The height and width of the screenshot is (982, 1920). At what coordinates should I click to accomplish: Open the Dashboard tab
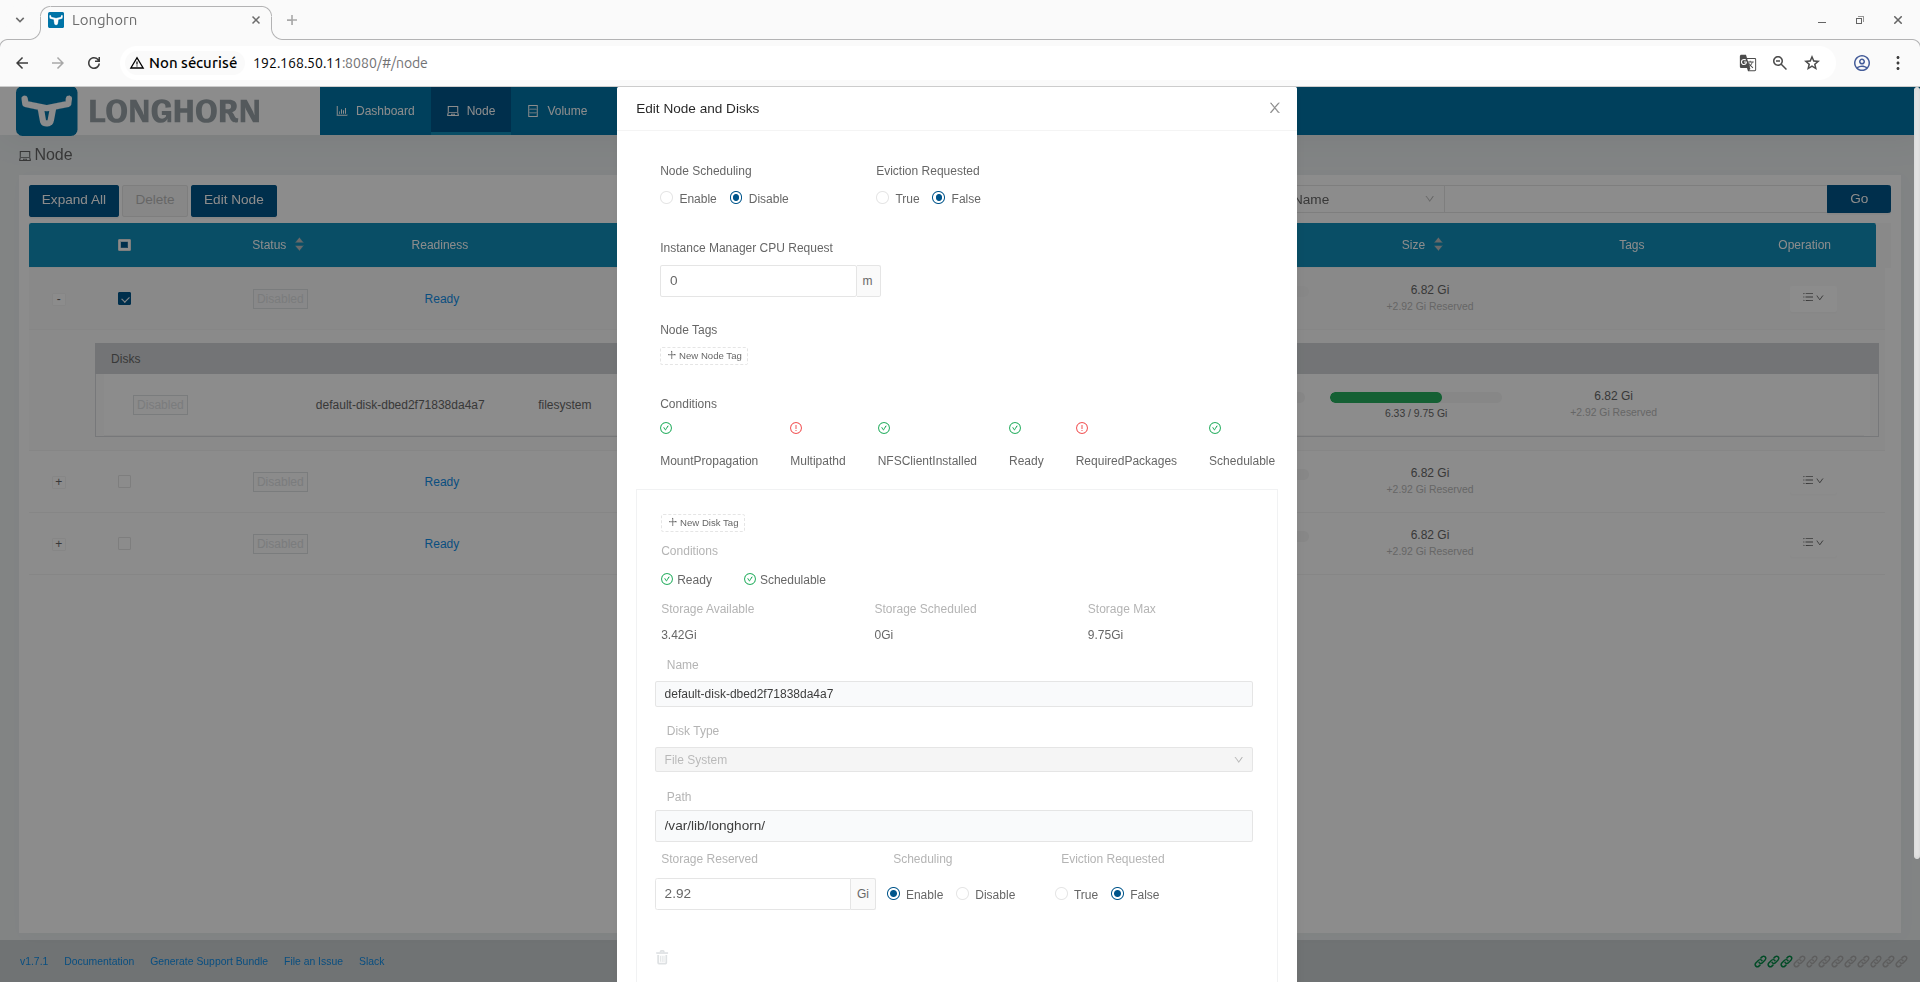pyautogui.click(x=375, y=111)
